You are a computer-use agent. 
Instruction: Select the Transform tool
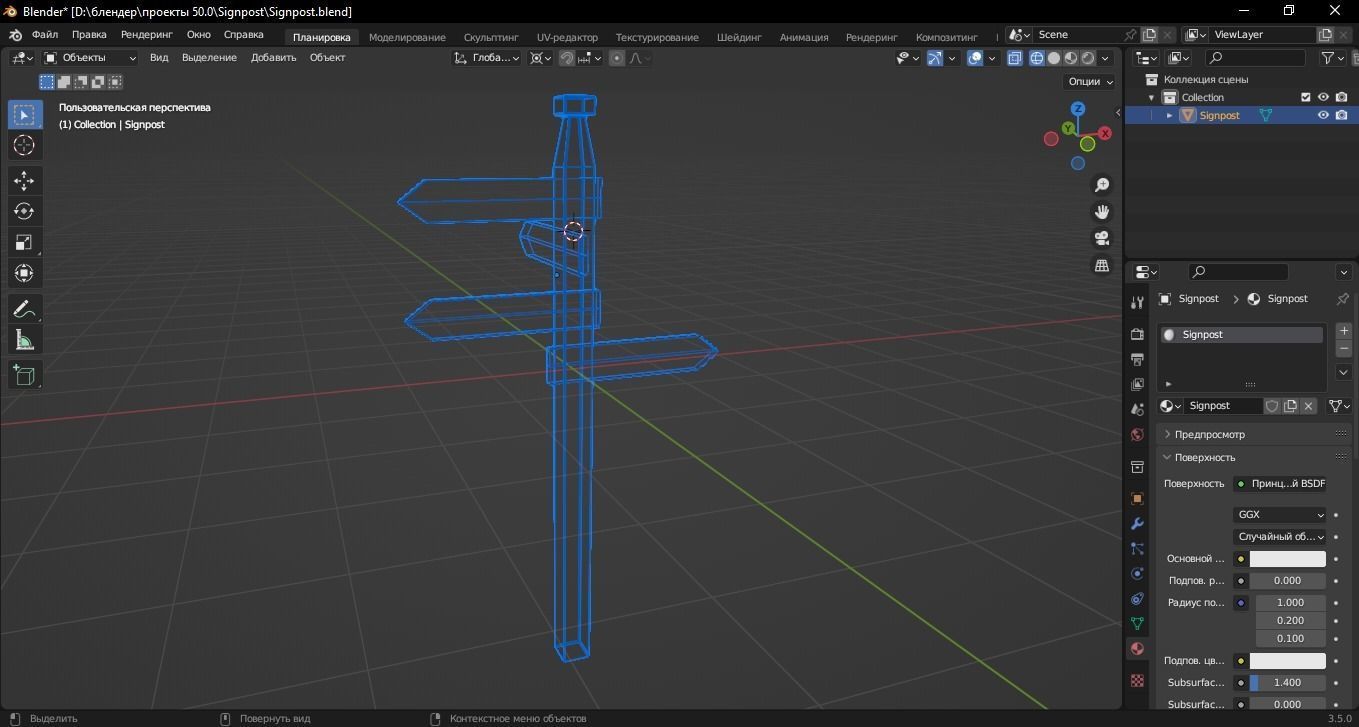coord(24,273)
